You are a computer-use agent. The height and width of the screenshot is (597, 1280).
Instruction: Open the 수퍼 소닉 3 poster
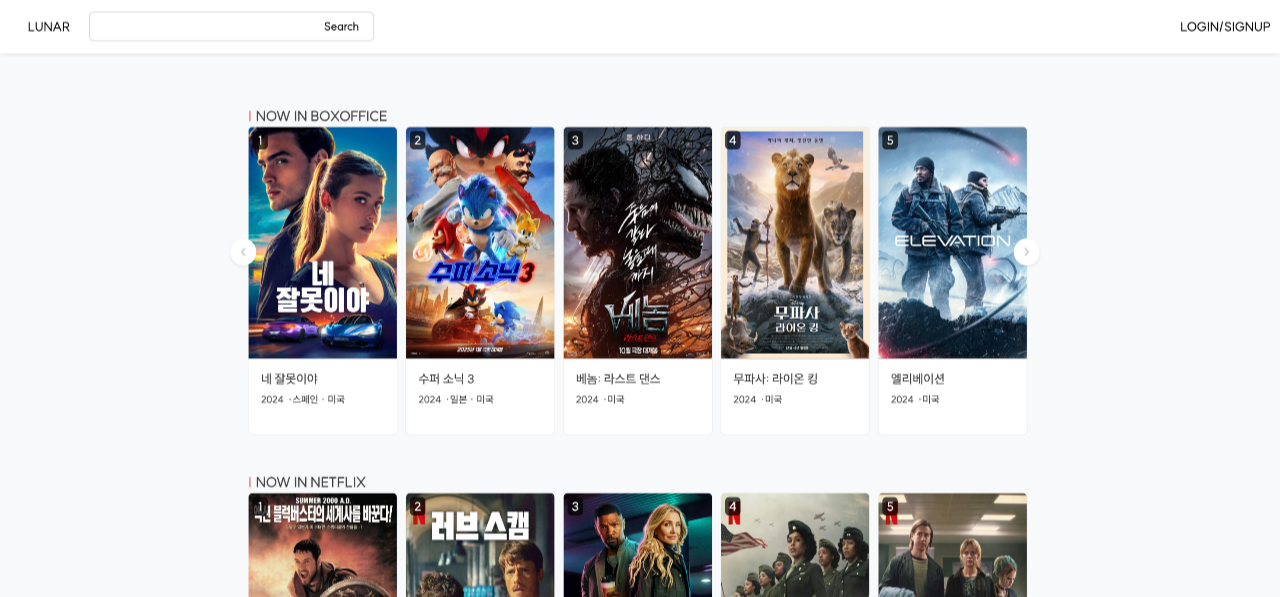point(480,243)
